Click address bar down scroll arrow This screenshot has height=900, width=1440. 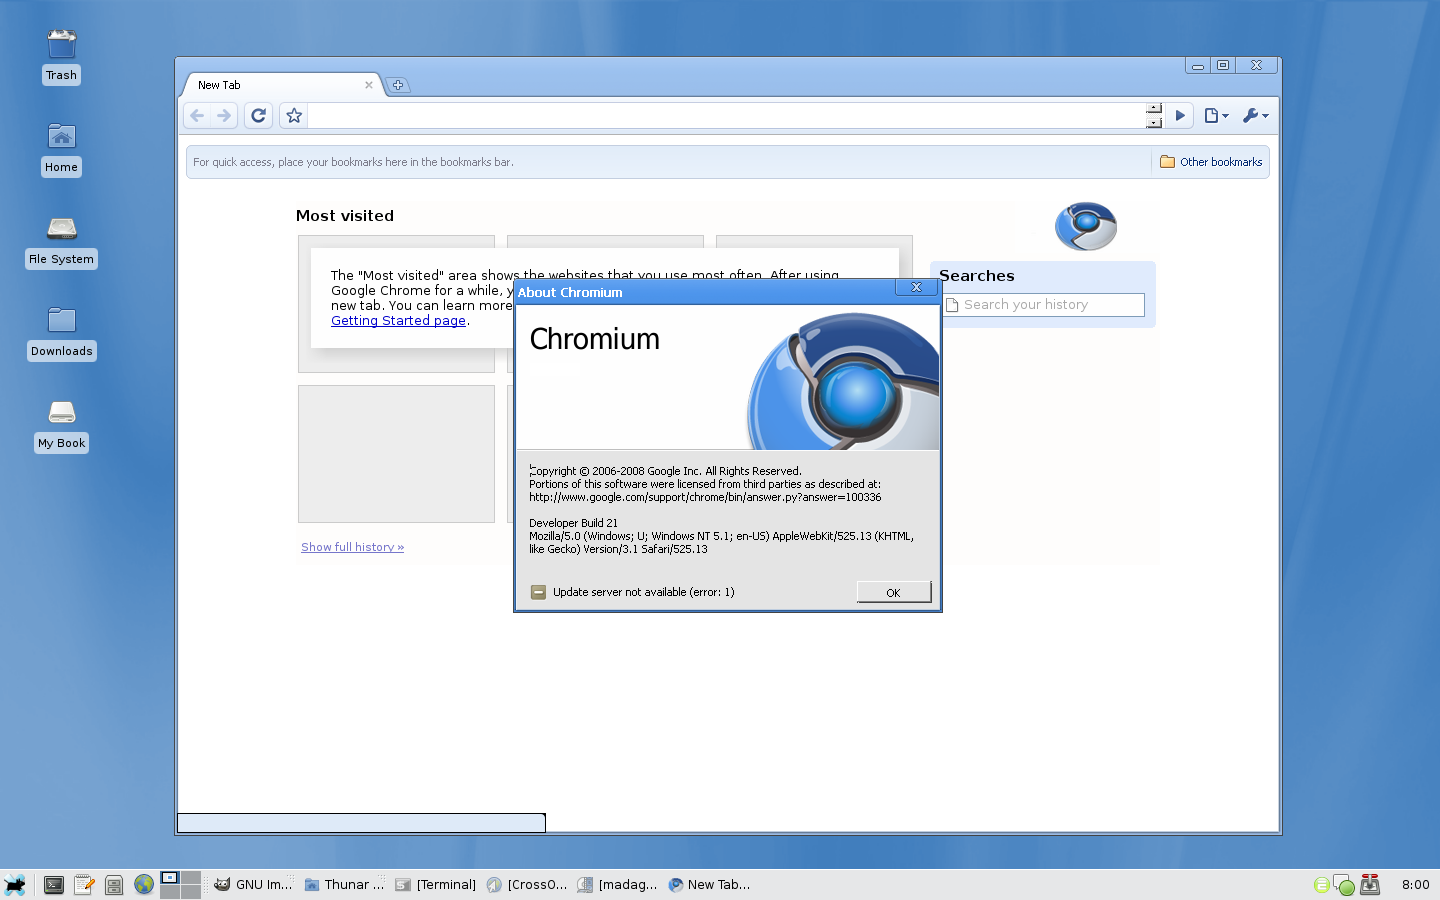(x=1154, y=122)
